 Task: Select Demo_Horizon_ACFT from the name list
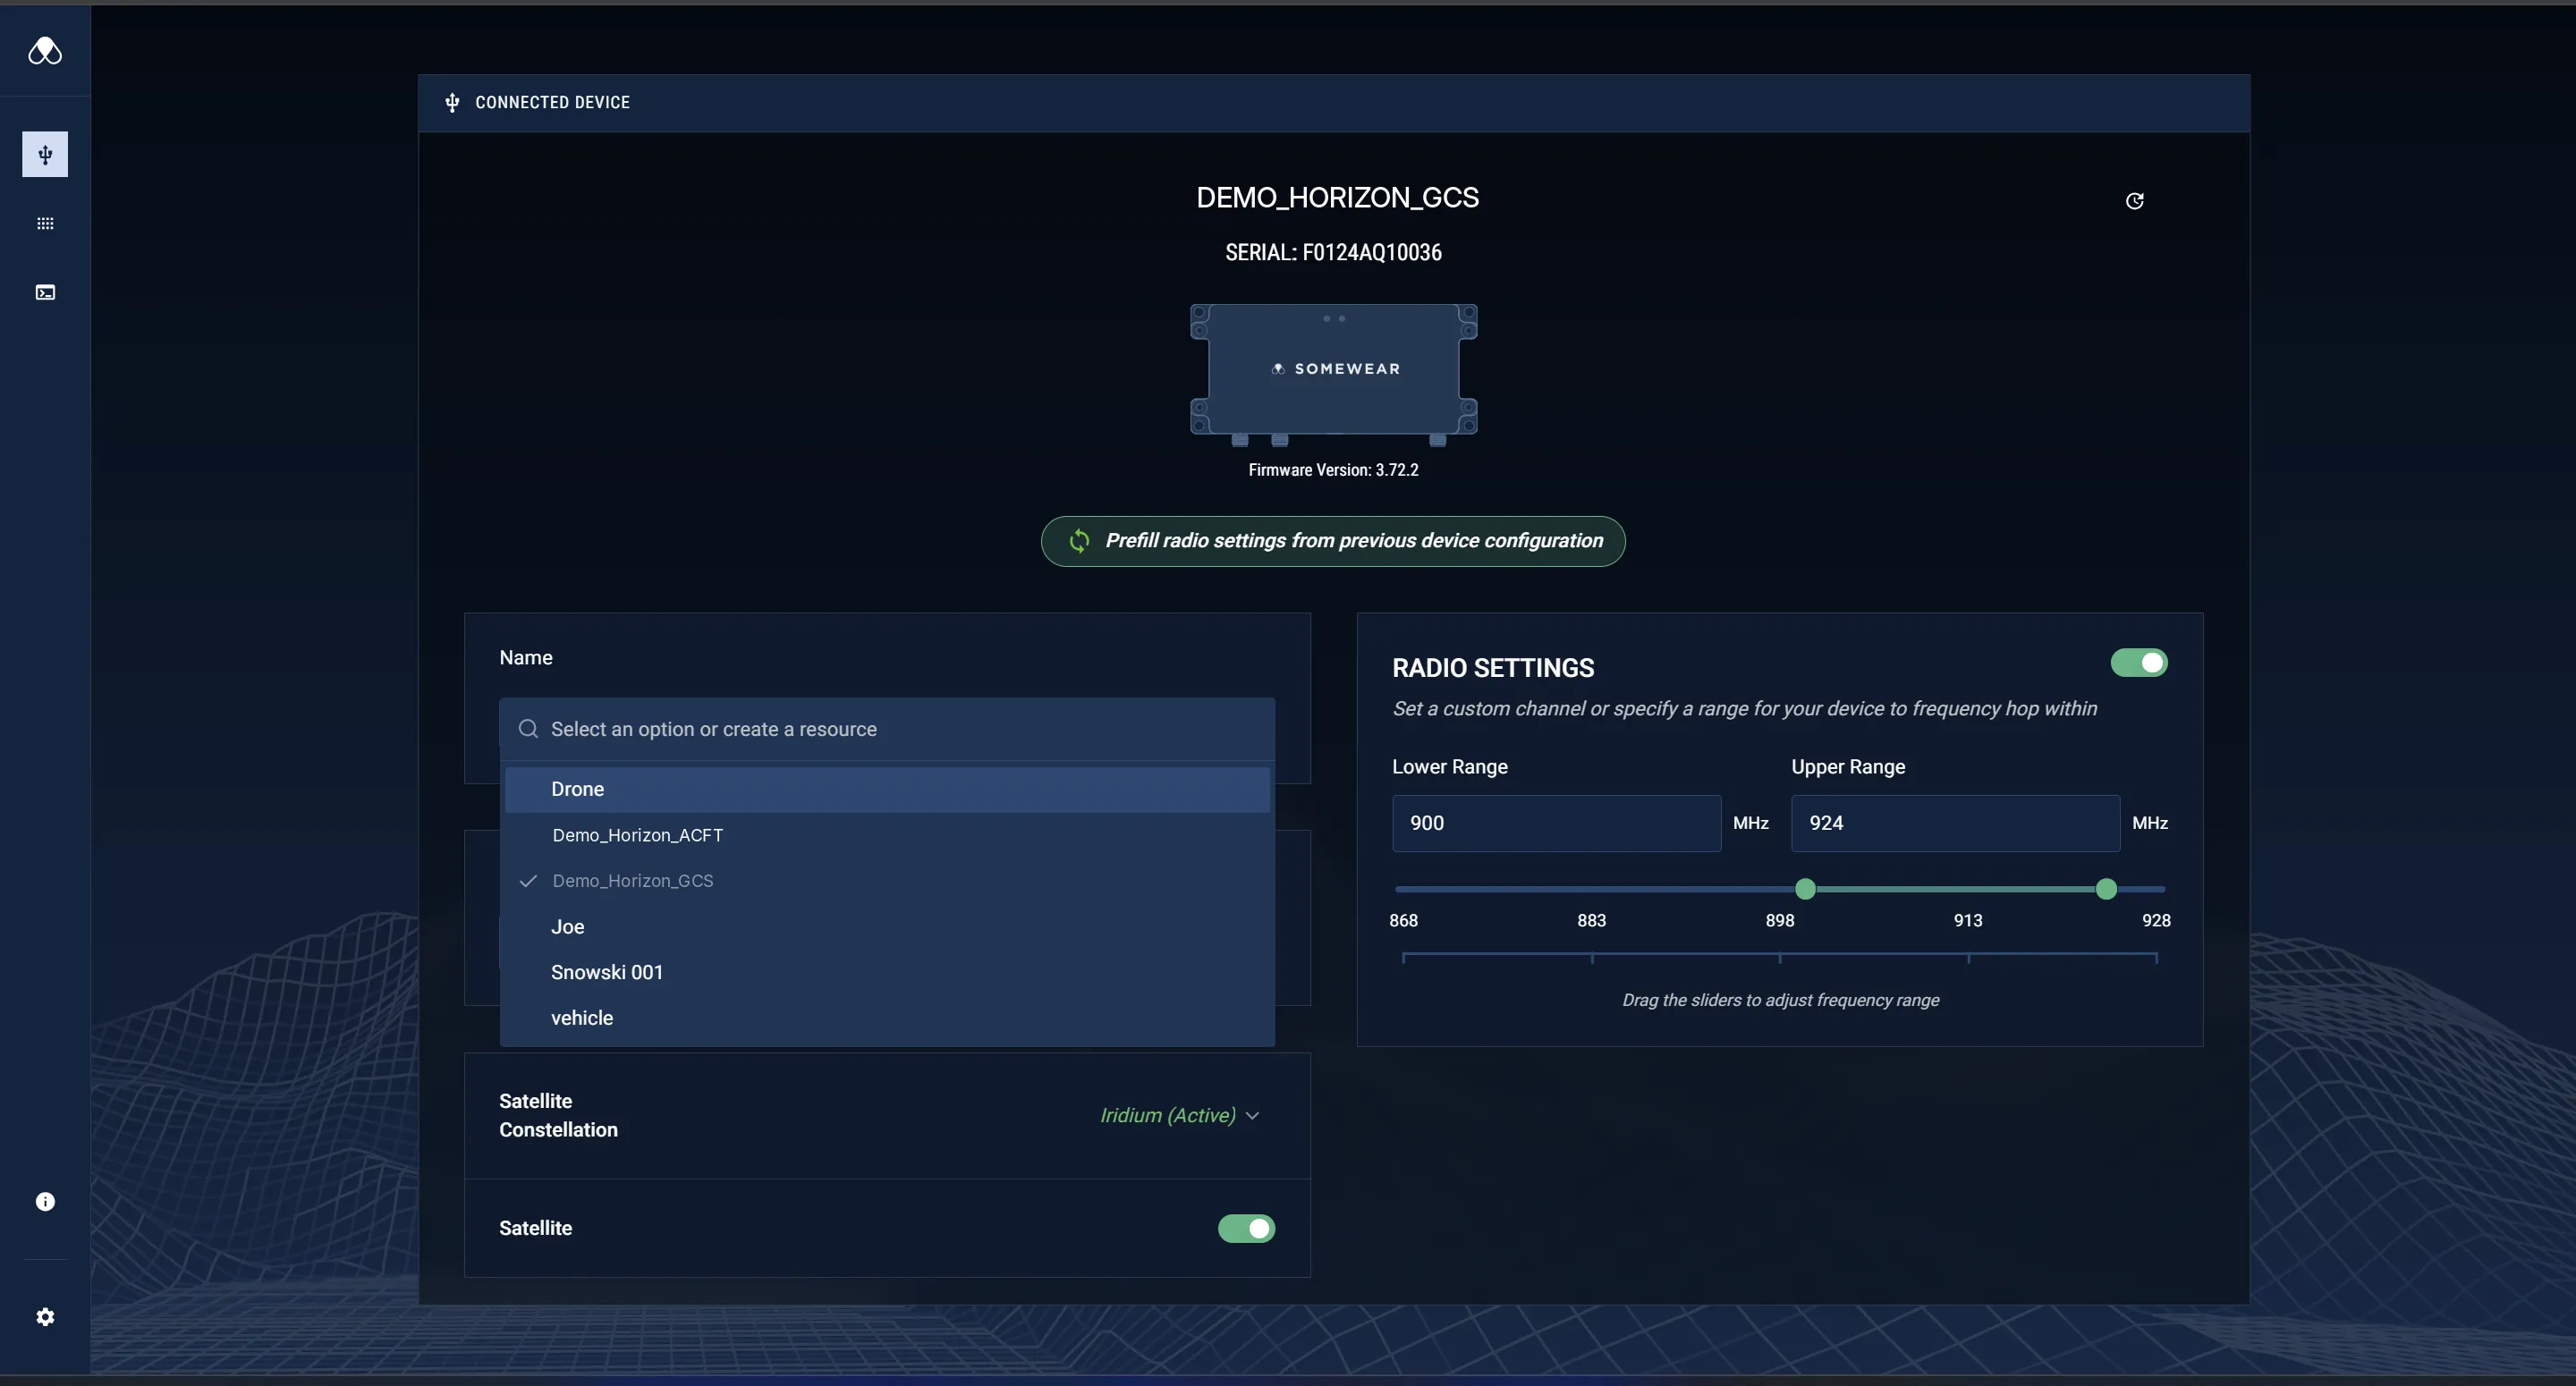(x=887, y=835)
